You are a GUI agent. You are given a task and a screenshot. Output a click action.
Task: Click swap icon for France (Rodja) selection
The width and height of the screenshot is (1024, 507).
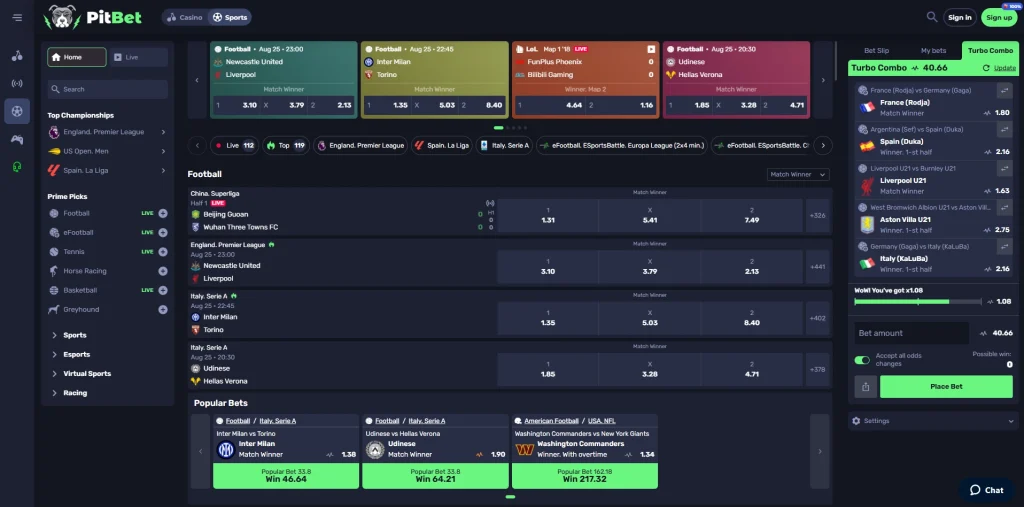[1004, 91]
